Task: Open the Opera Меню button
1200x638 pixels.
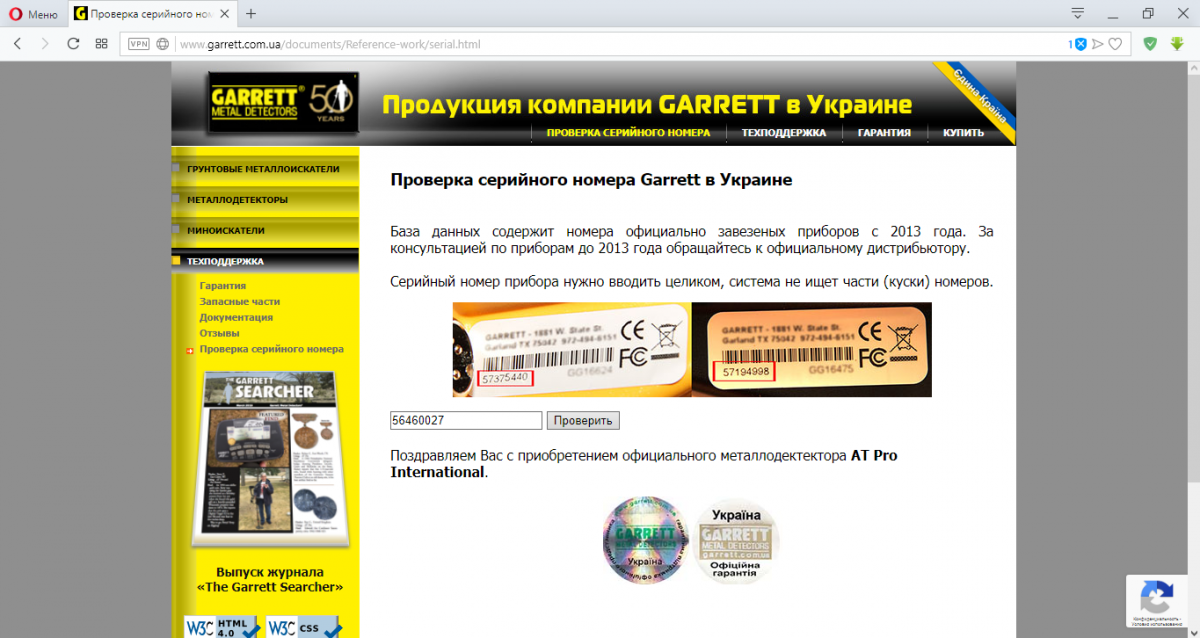Action: tap(33, 14)
